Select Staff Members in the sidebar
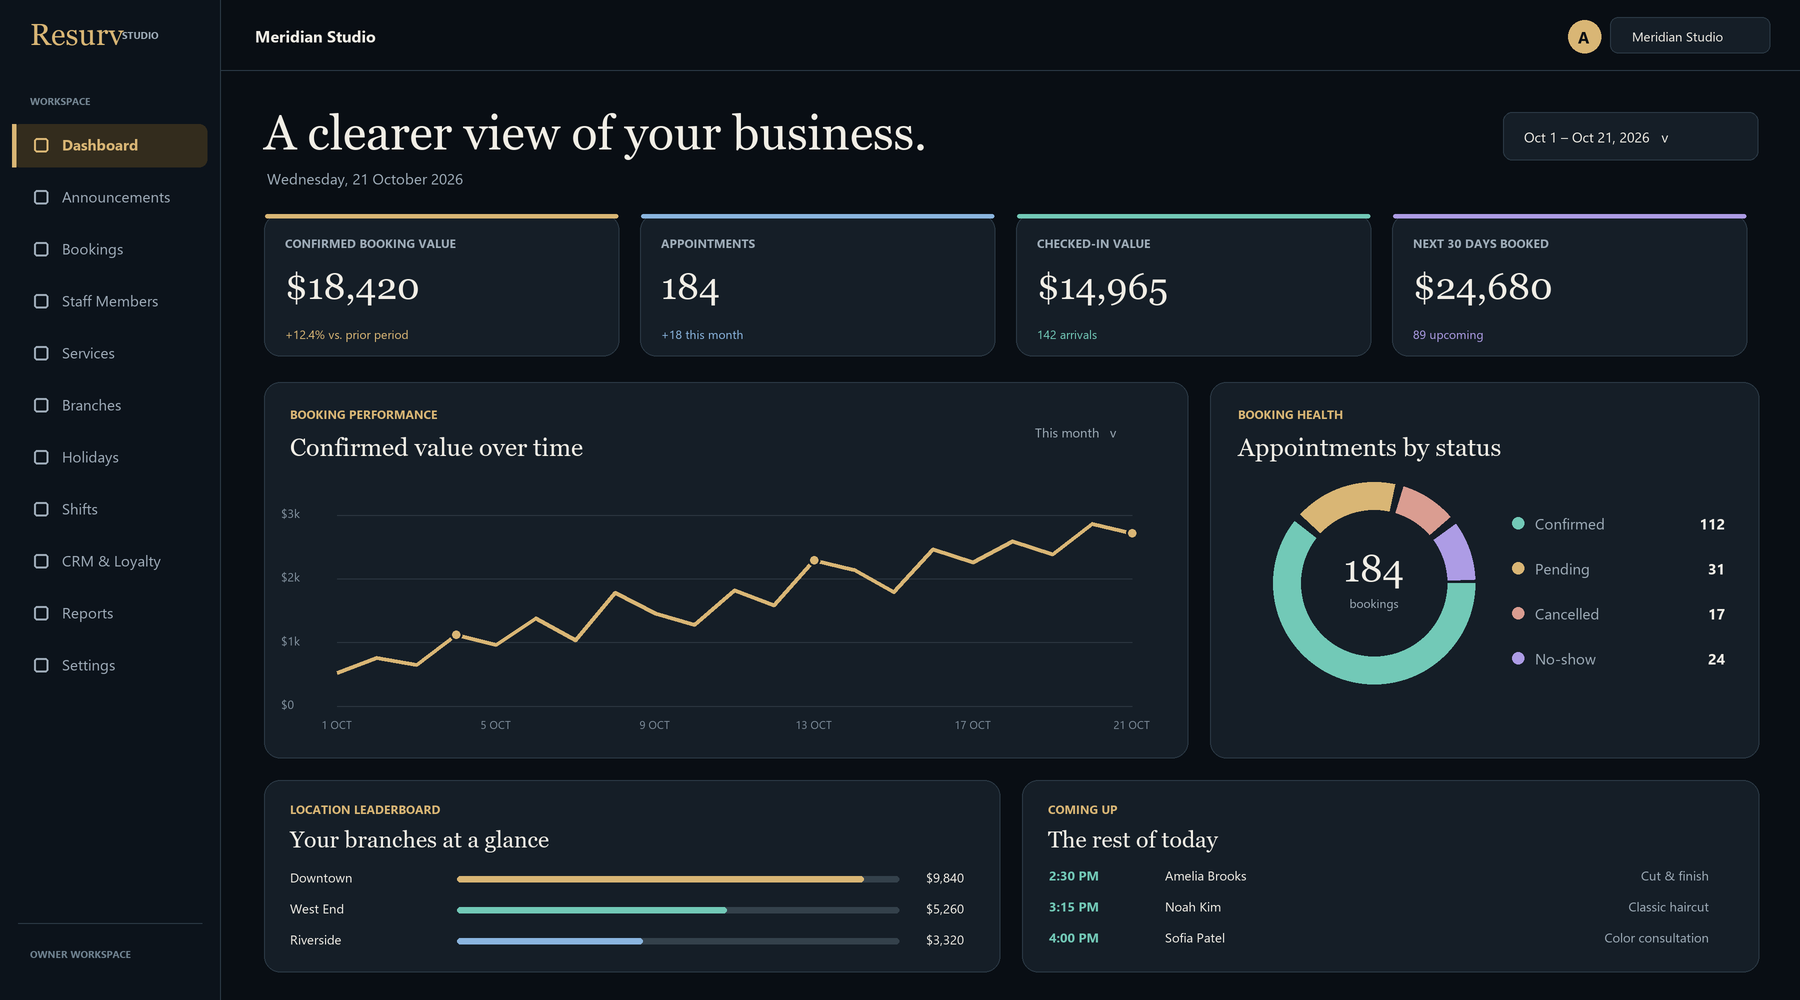This screenshot has height=1000, width=1800. tap(110, 301)
